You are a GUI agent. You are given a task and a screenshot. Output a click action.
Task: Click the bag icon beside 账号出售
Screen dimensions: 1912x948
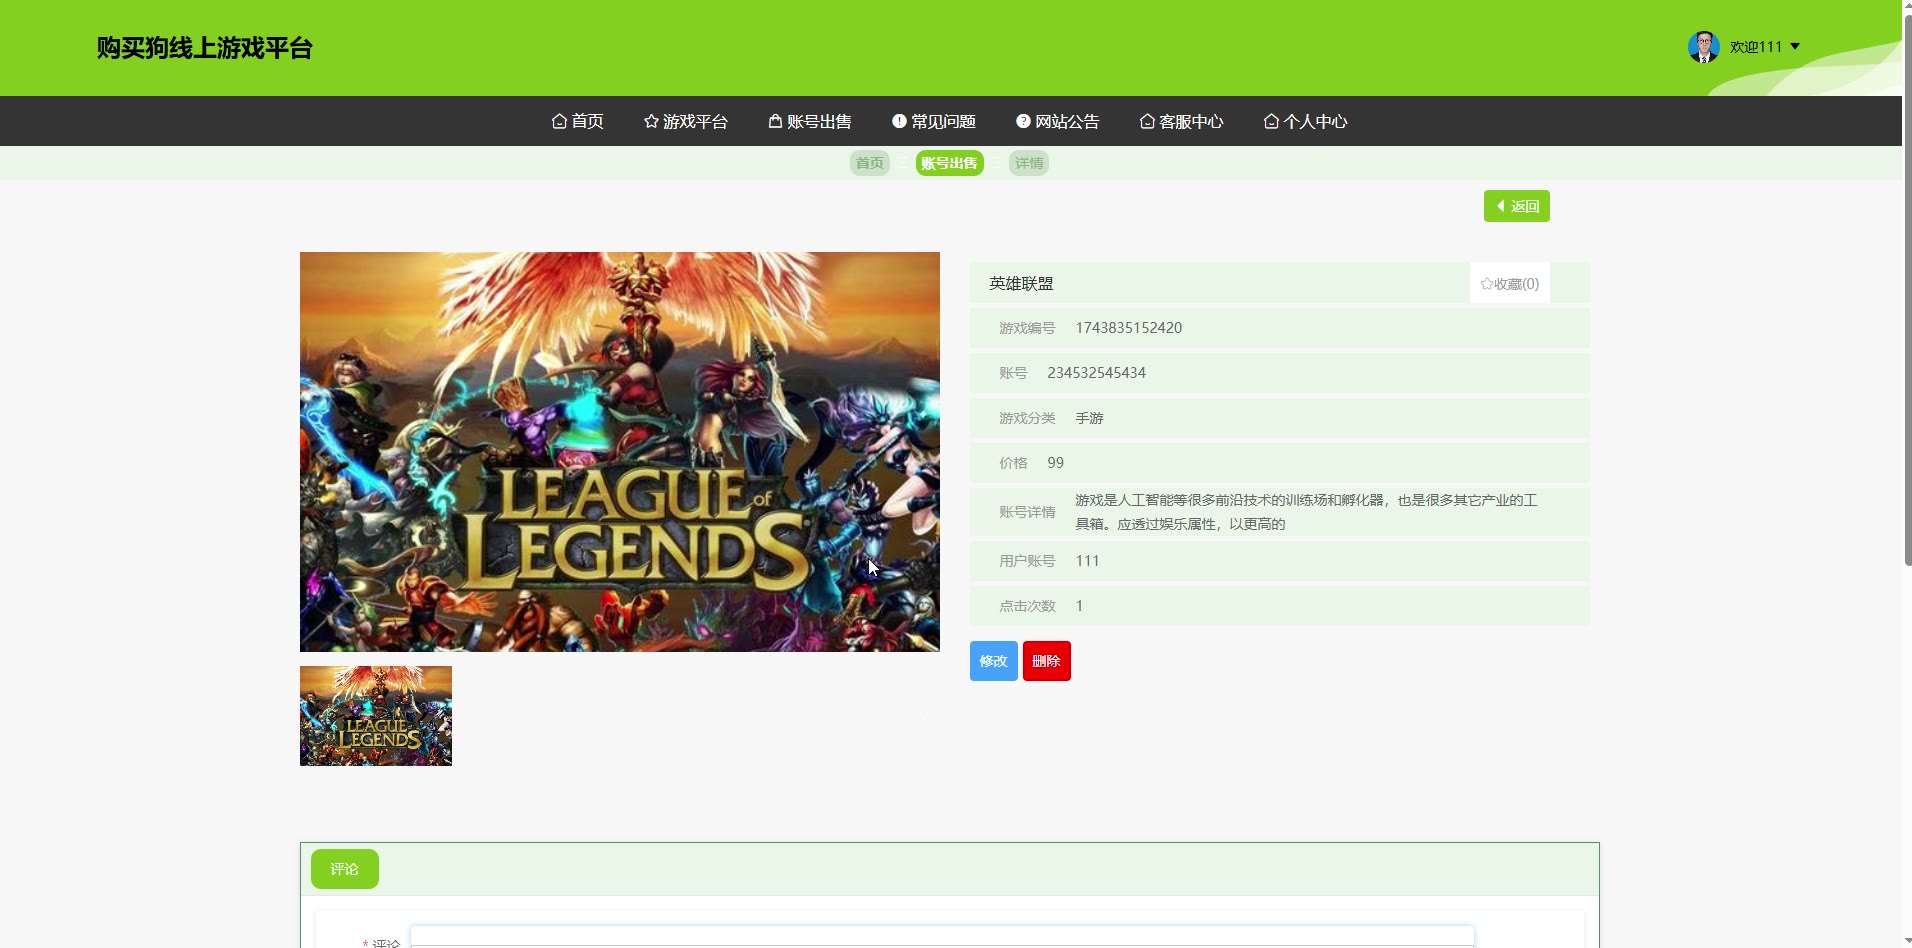pos(775,121)
